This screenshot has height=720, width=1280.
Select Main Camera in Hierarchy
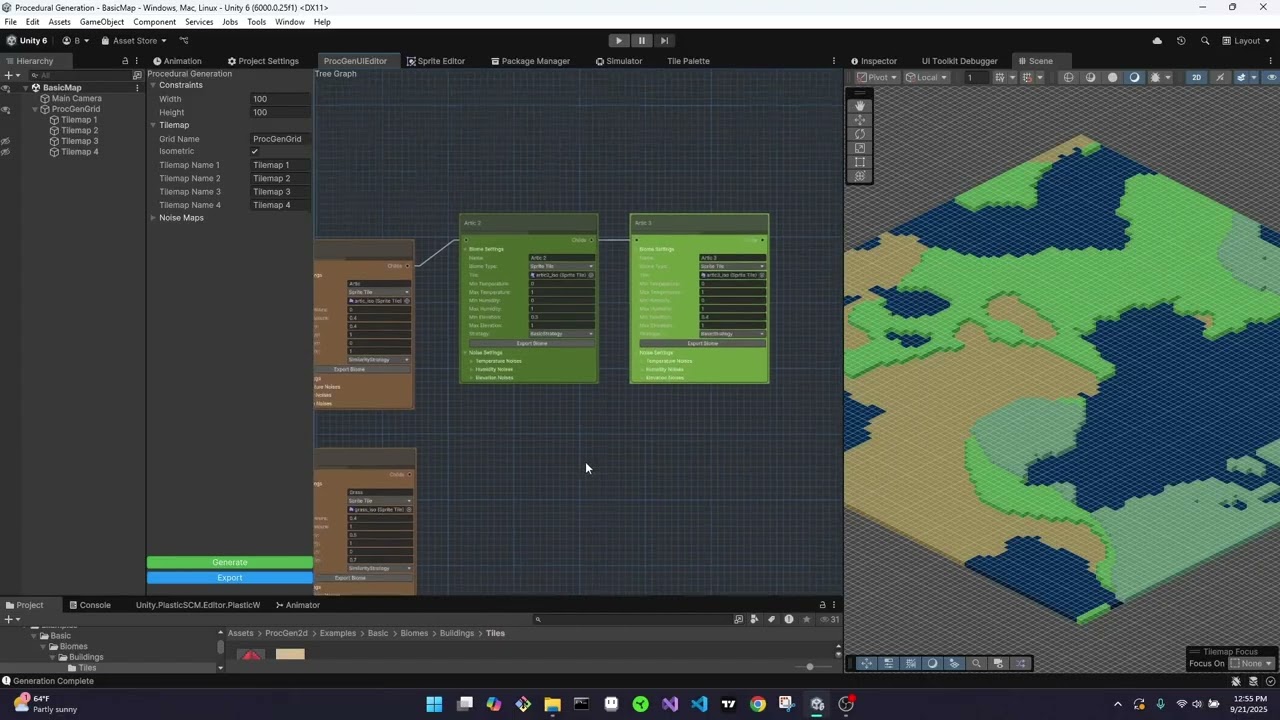76,98
